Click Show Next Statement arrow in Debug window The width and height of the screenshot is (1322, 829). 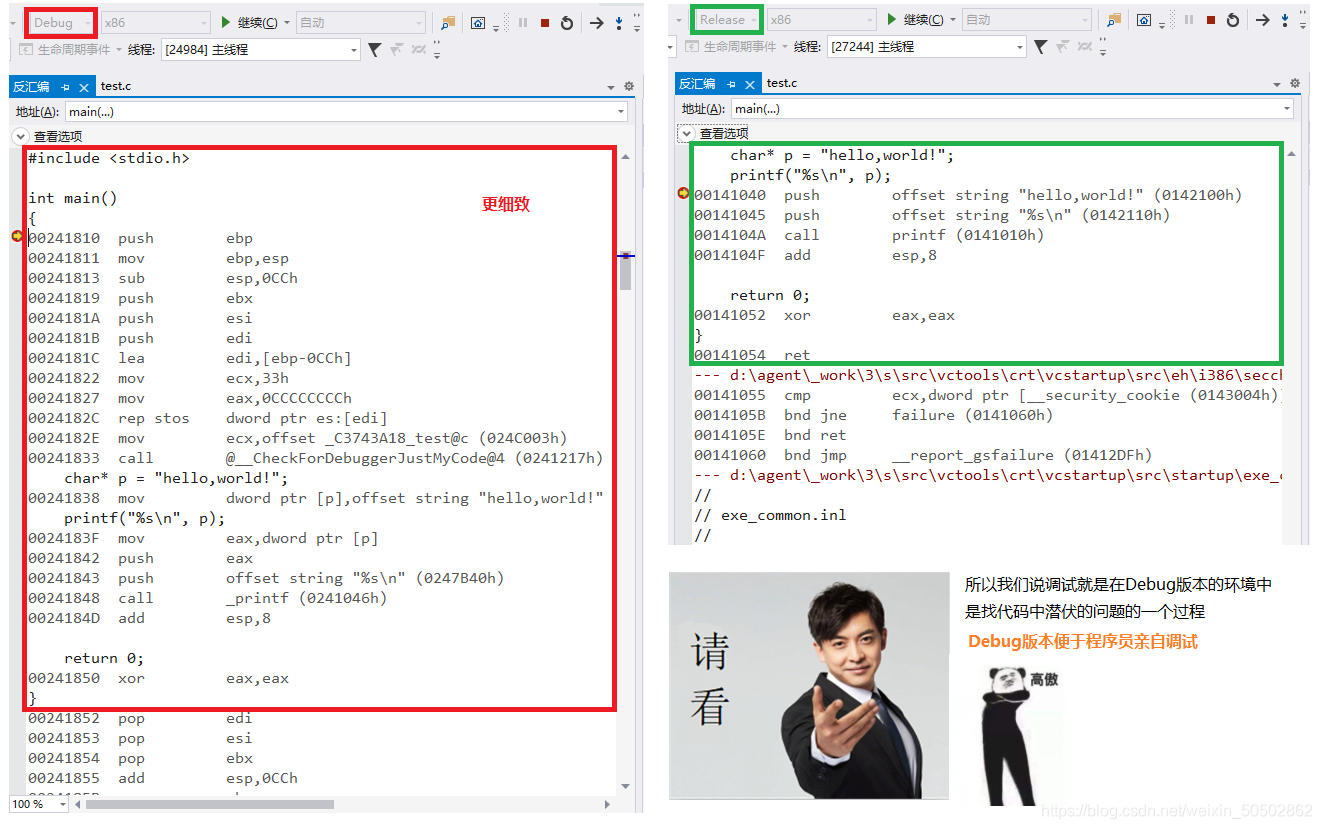[596, 23]
